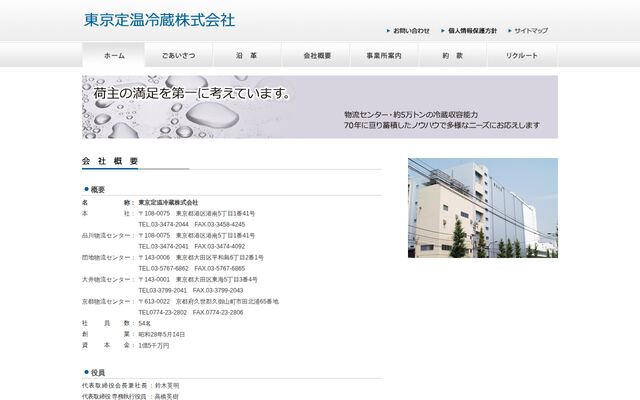Image resolution: width=640 pixels, height=400 pixels.
Task: Open the サイトマップ link
Action: 531,31
